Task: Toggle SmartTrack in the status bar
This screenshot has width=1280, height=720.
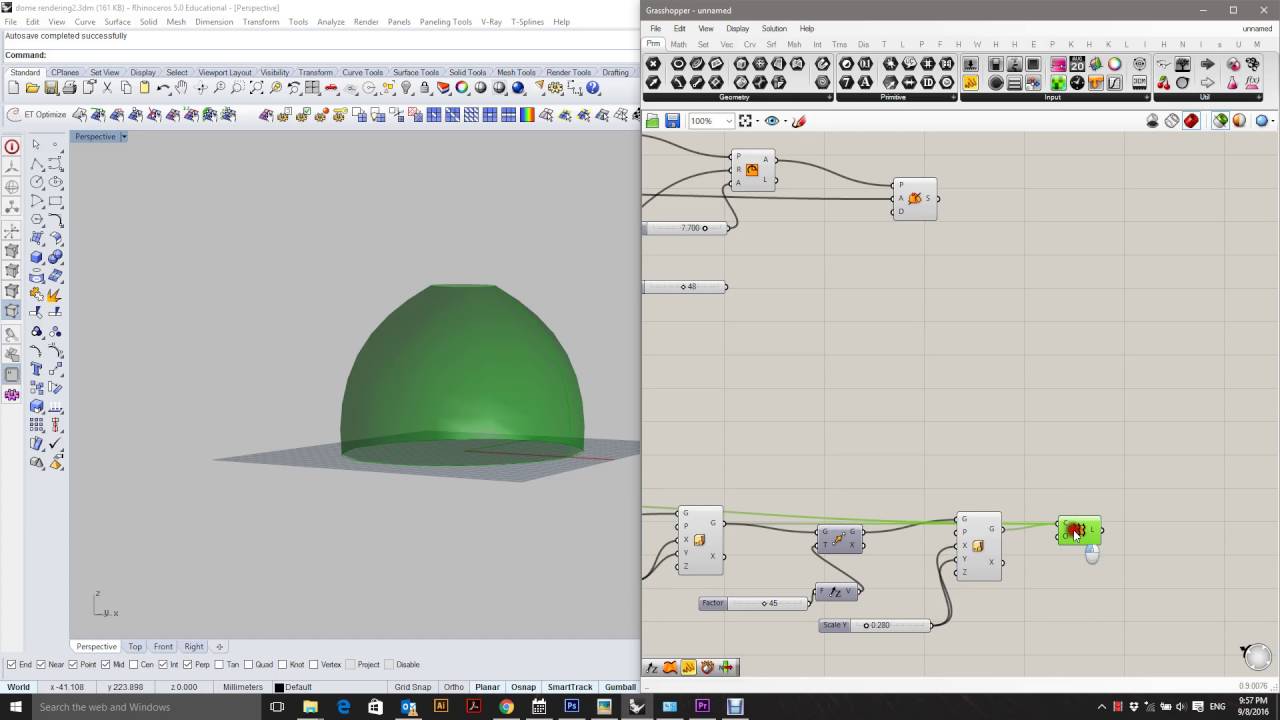Action: (570, 687)
